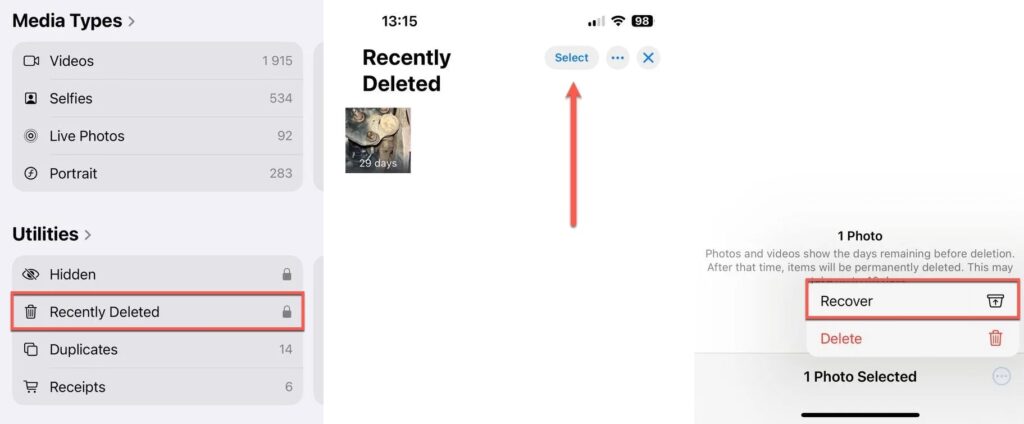
Task: Expand the Utilities section chevron
Action: 88,235
